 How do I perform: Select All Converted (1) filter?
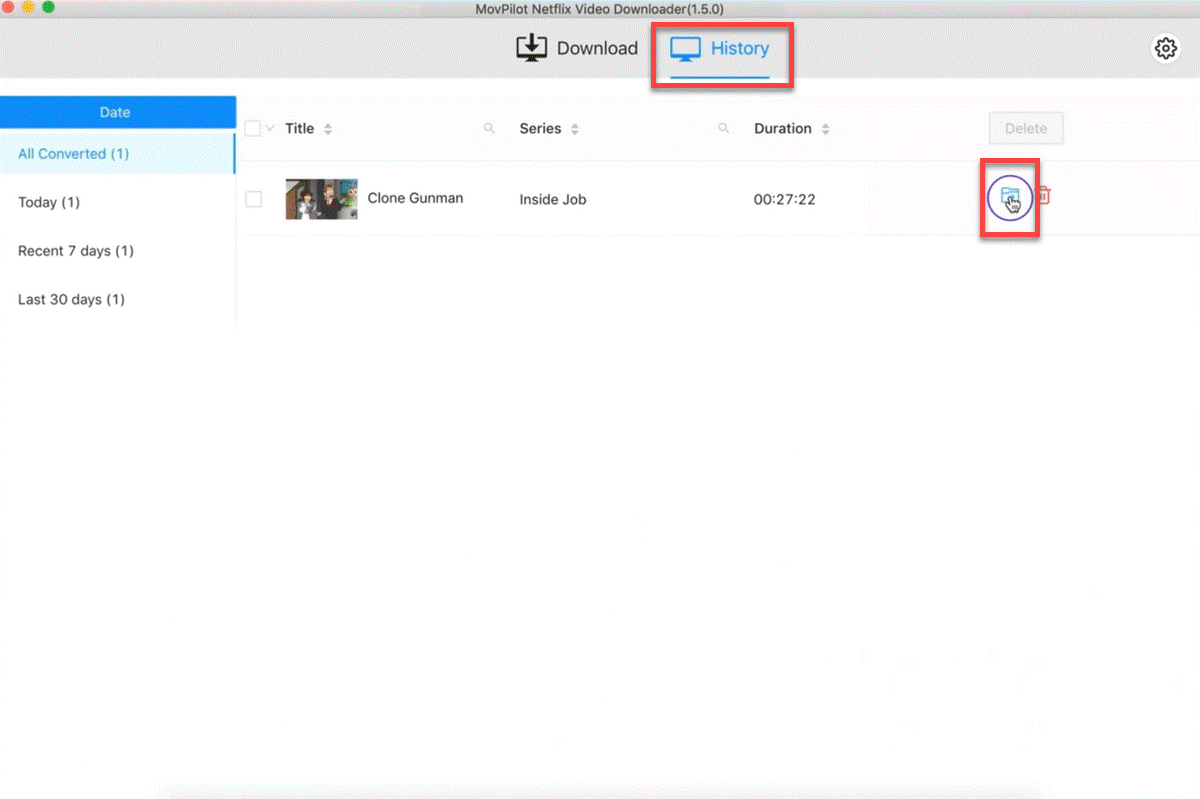74,154
